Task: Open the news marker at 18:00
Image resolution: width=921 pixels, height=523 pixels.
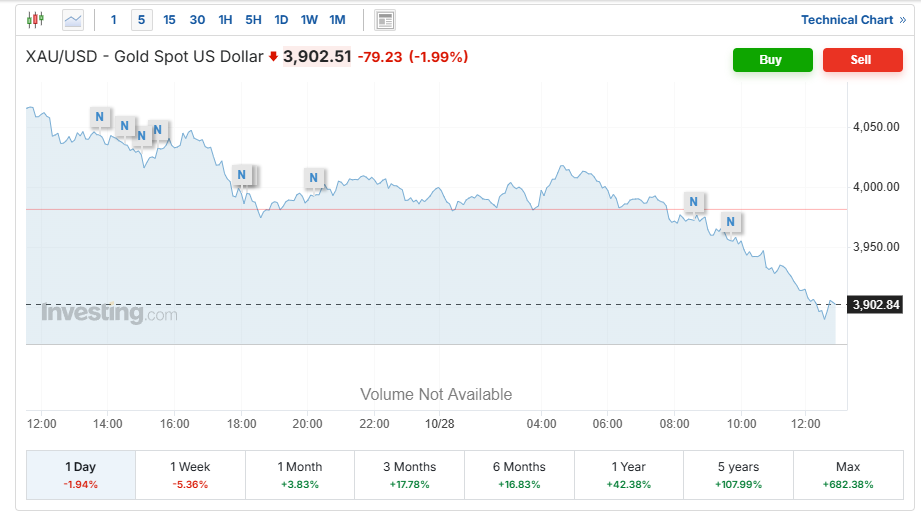Action: pos(241,176)
